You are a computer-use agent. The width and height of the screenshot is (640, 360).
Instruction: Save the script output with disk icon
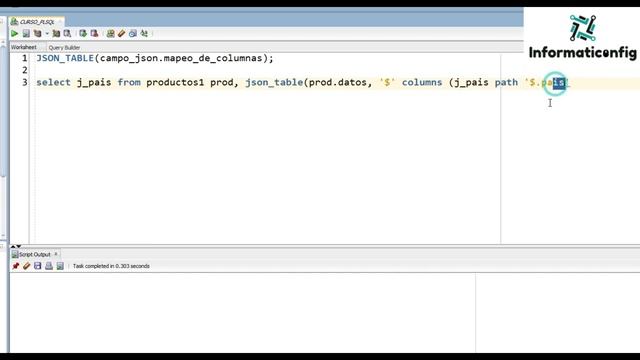(38, 266)
